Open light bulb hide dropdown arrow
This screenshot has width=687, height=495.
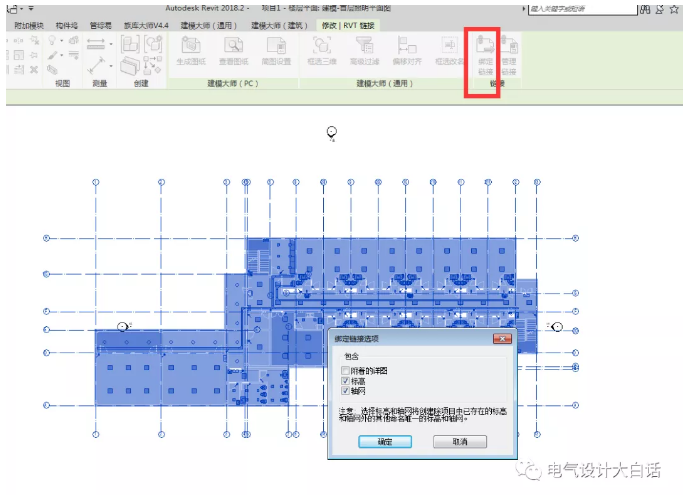[61, 41]
